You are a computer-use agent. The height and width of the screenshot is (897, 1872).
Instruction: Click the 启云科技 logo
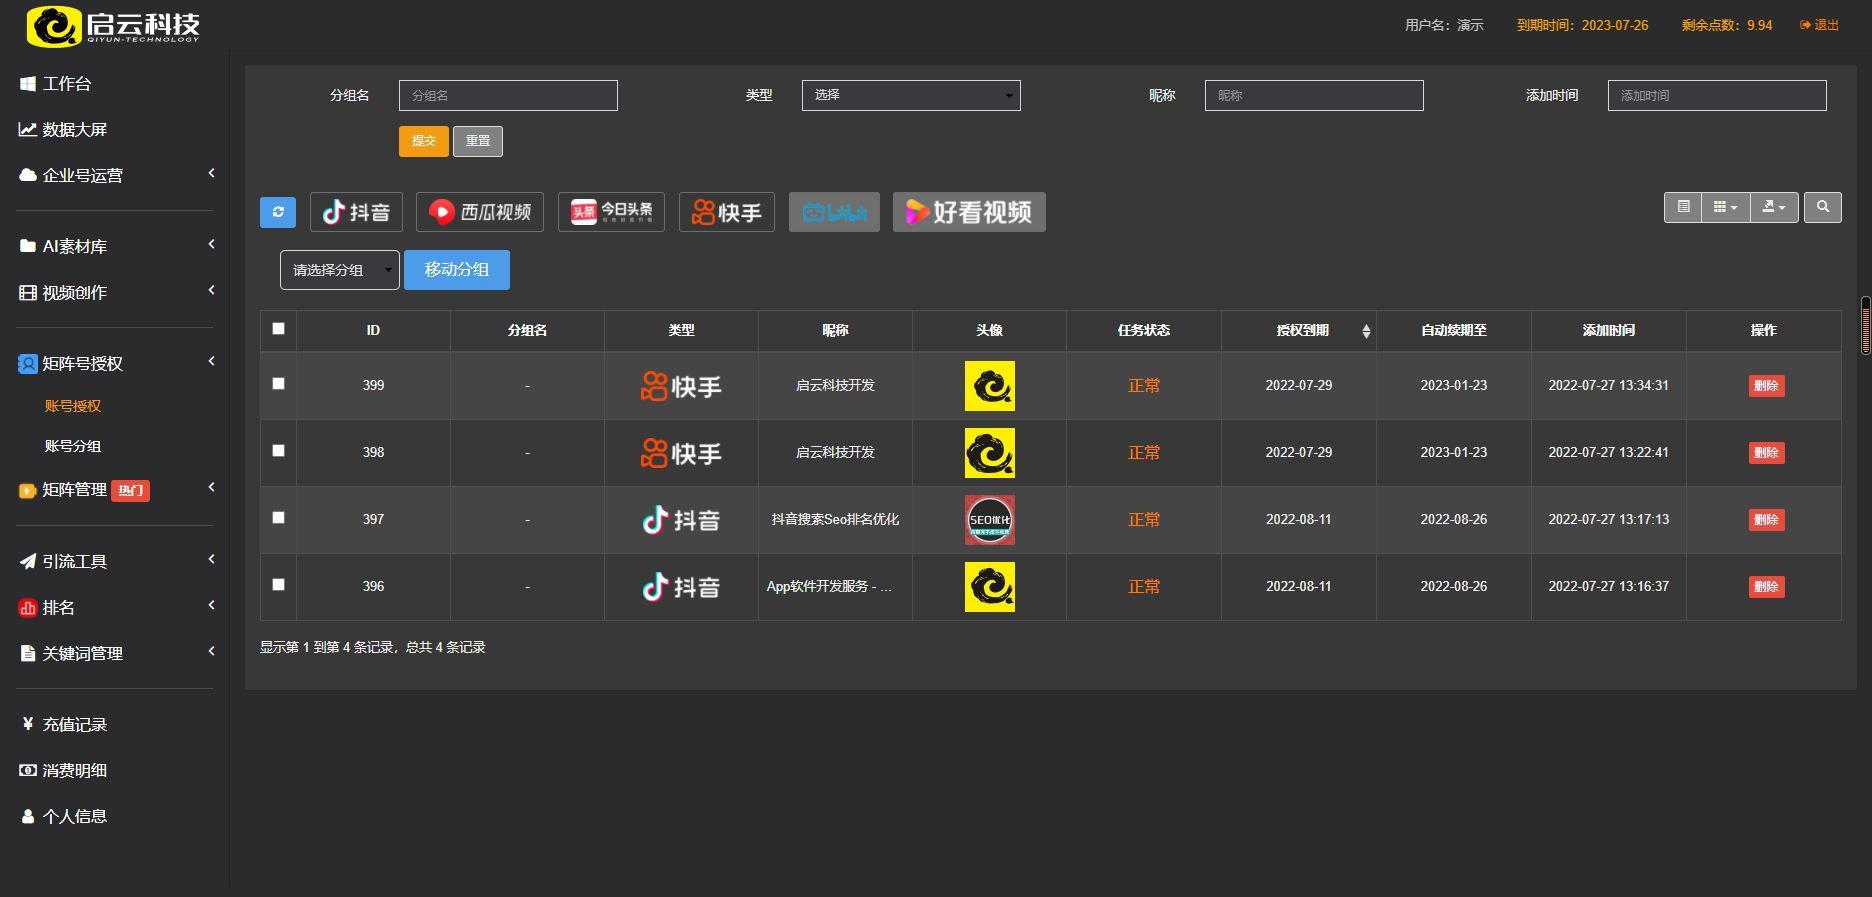coord(113,26)
